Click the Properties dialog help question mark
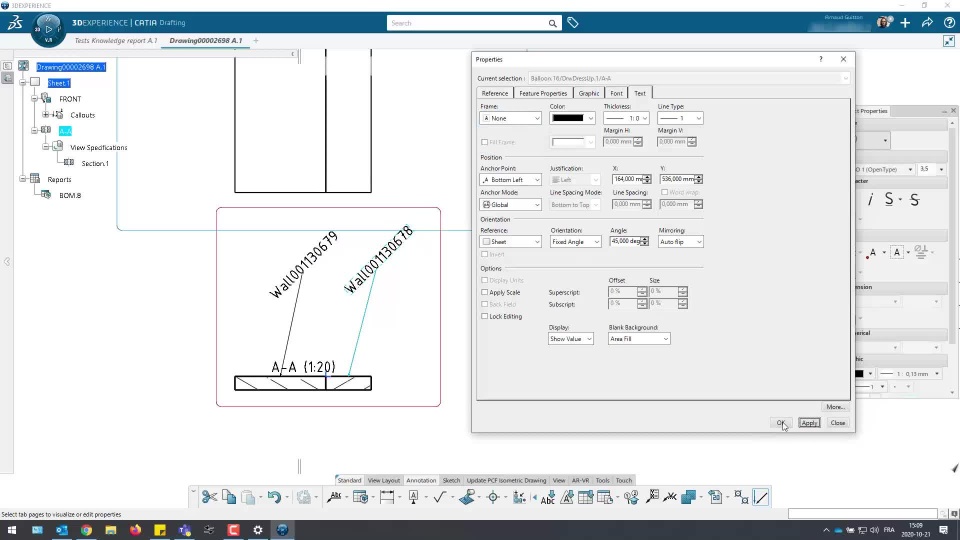Image resolution: width=960 pixels, height=540 pixels. pyautogui.click(x=820, y=59)
